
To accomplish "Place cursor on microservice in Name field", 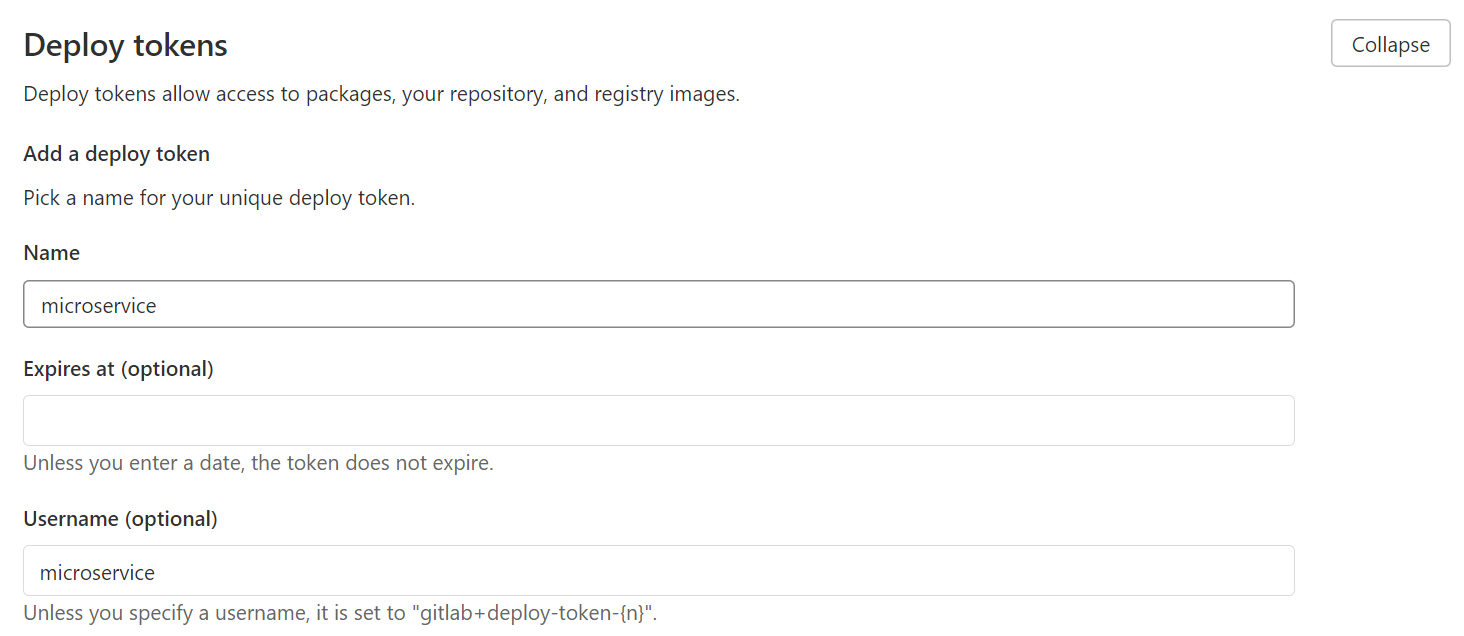I will pyautogui.click(x=99, y=306).
